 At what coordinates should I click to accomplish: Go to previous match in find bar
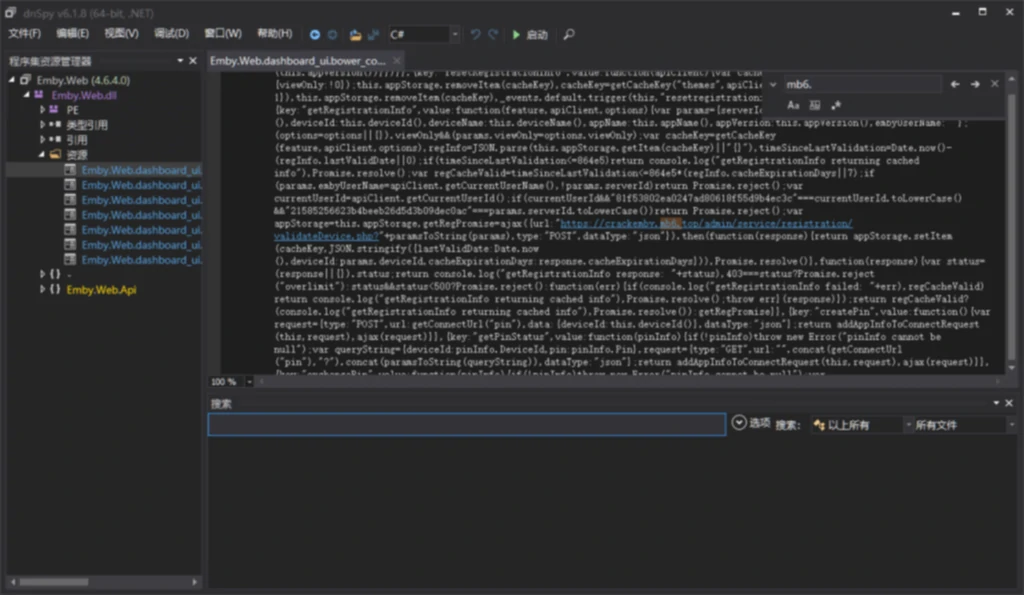point(955,84)
